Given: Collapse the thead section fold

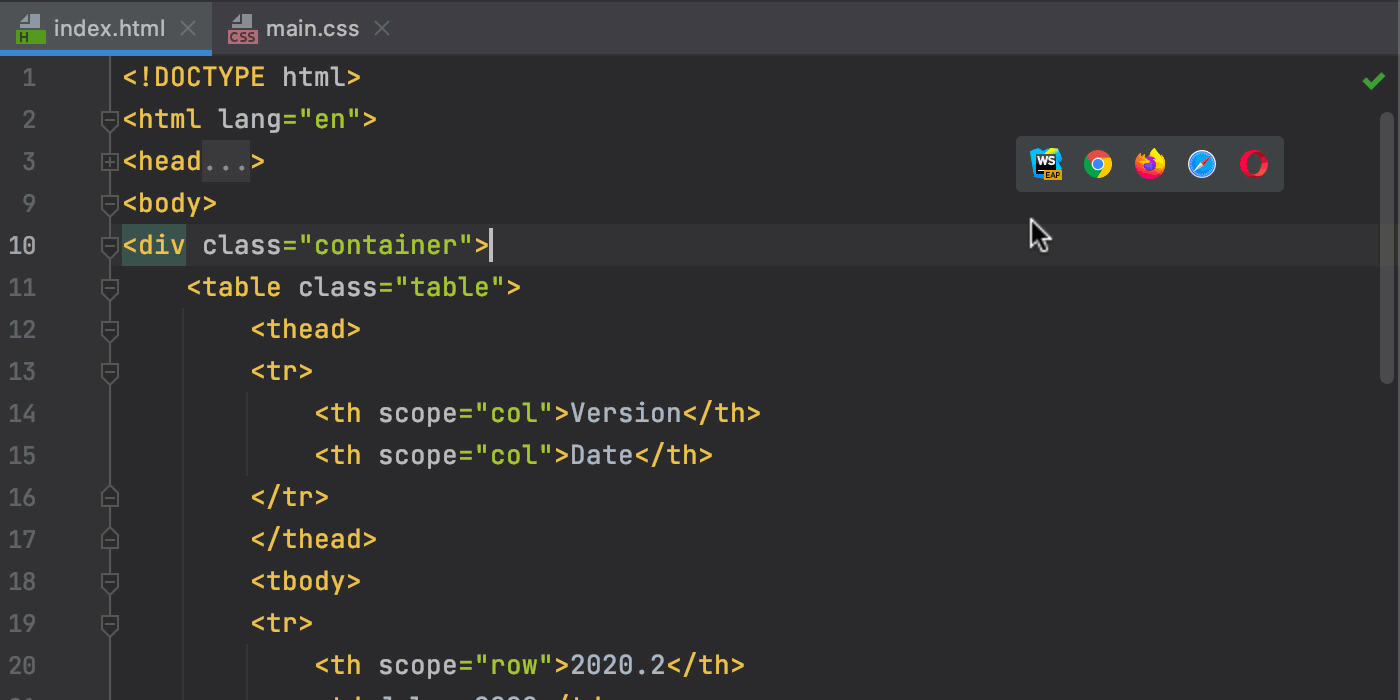Looking at the screenshot, I should click(x=110, y=330).
